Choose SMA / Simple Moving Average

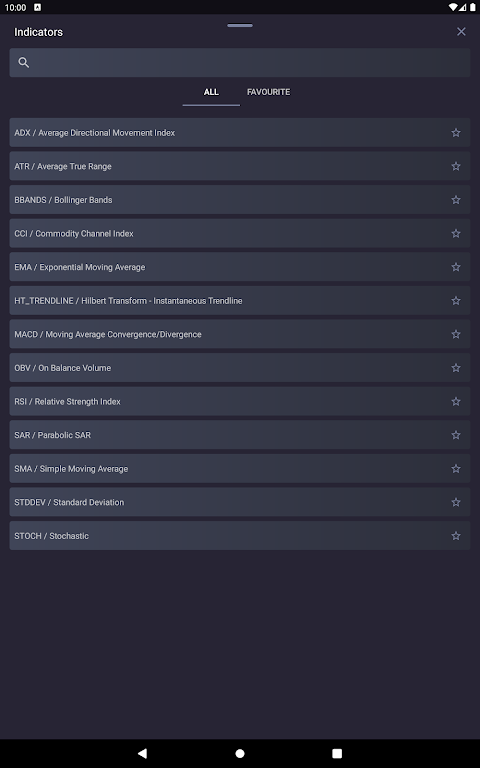(x=240, y=468)
